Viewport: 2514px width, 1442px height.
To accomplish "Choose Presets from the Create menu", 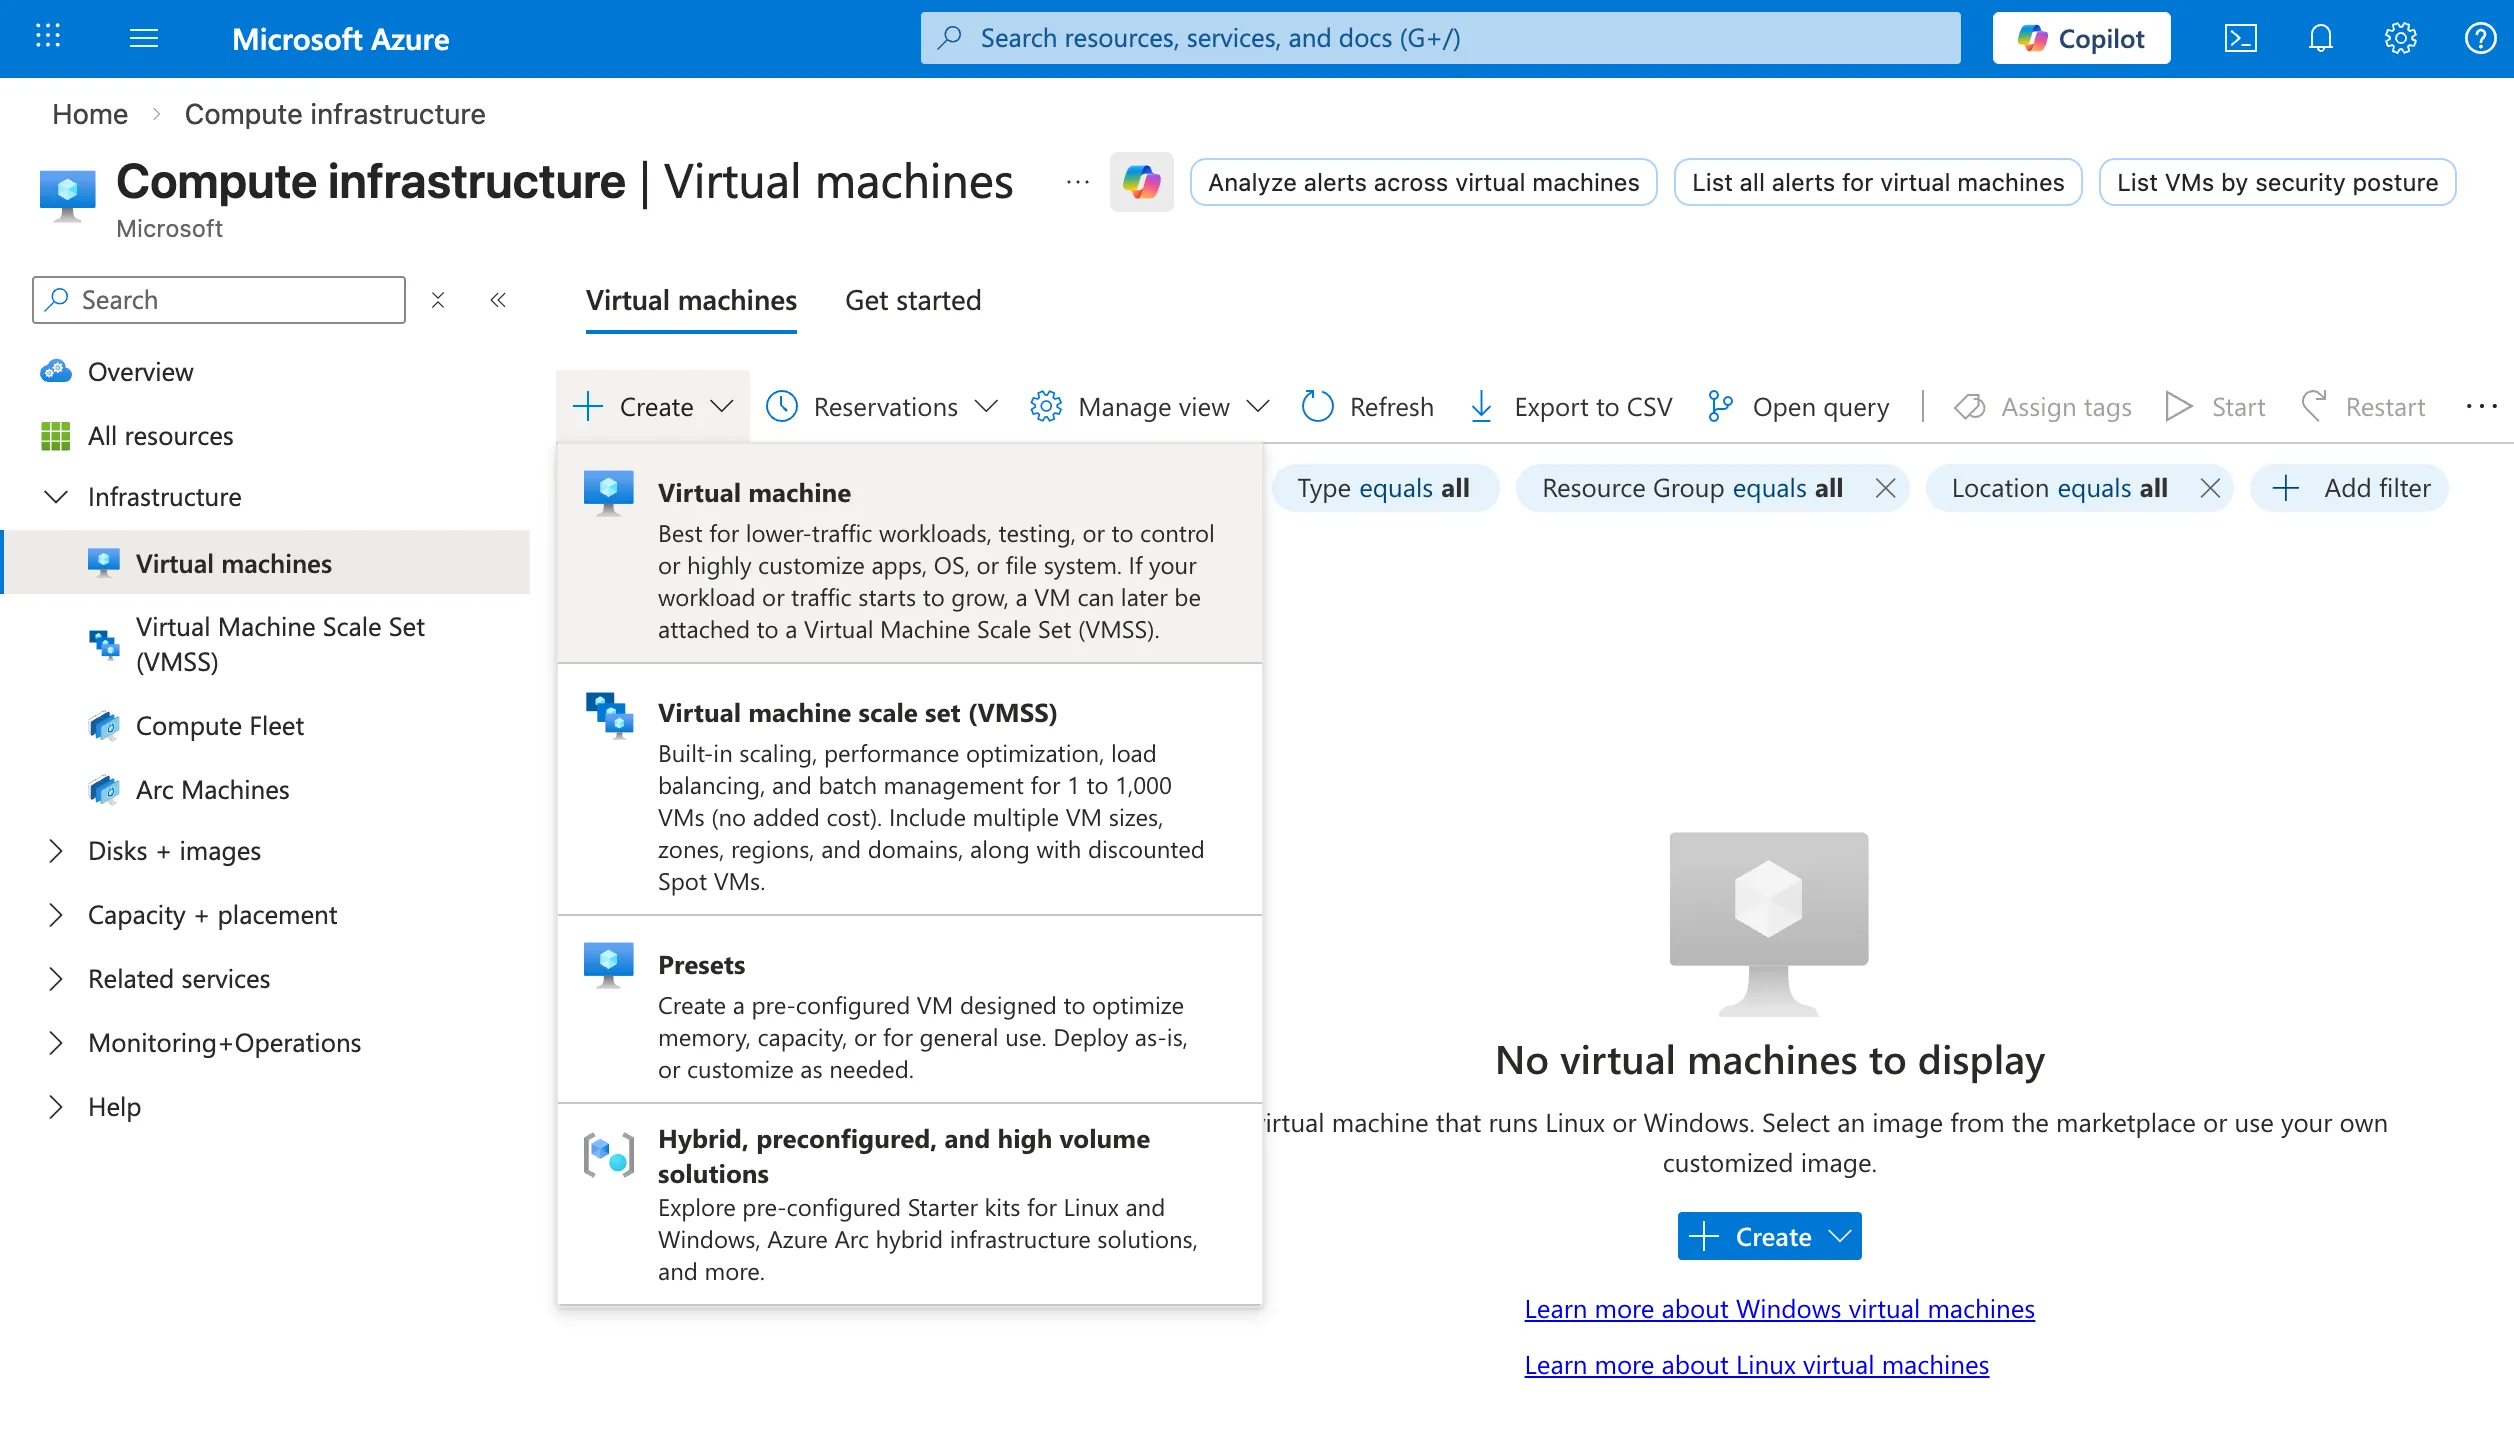I will [701, 964].
